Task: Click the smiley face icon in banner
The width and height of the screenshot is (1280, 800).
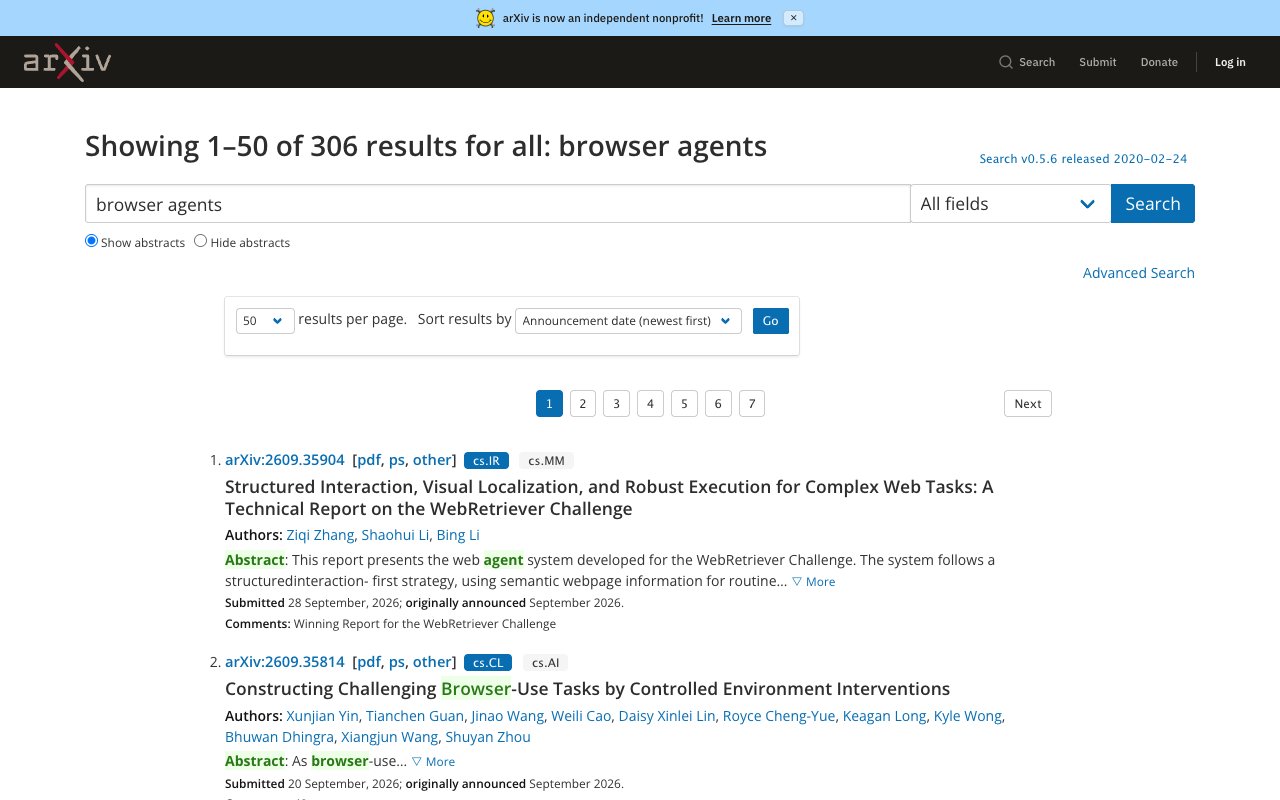Action: coord(485,18)
